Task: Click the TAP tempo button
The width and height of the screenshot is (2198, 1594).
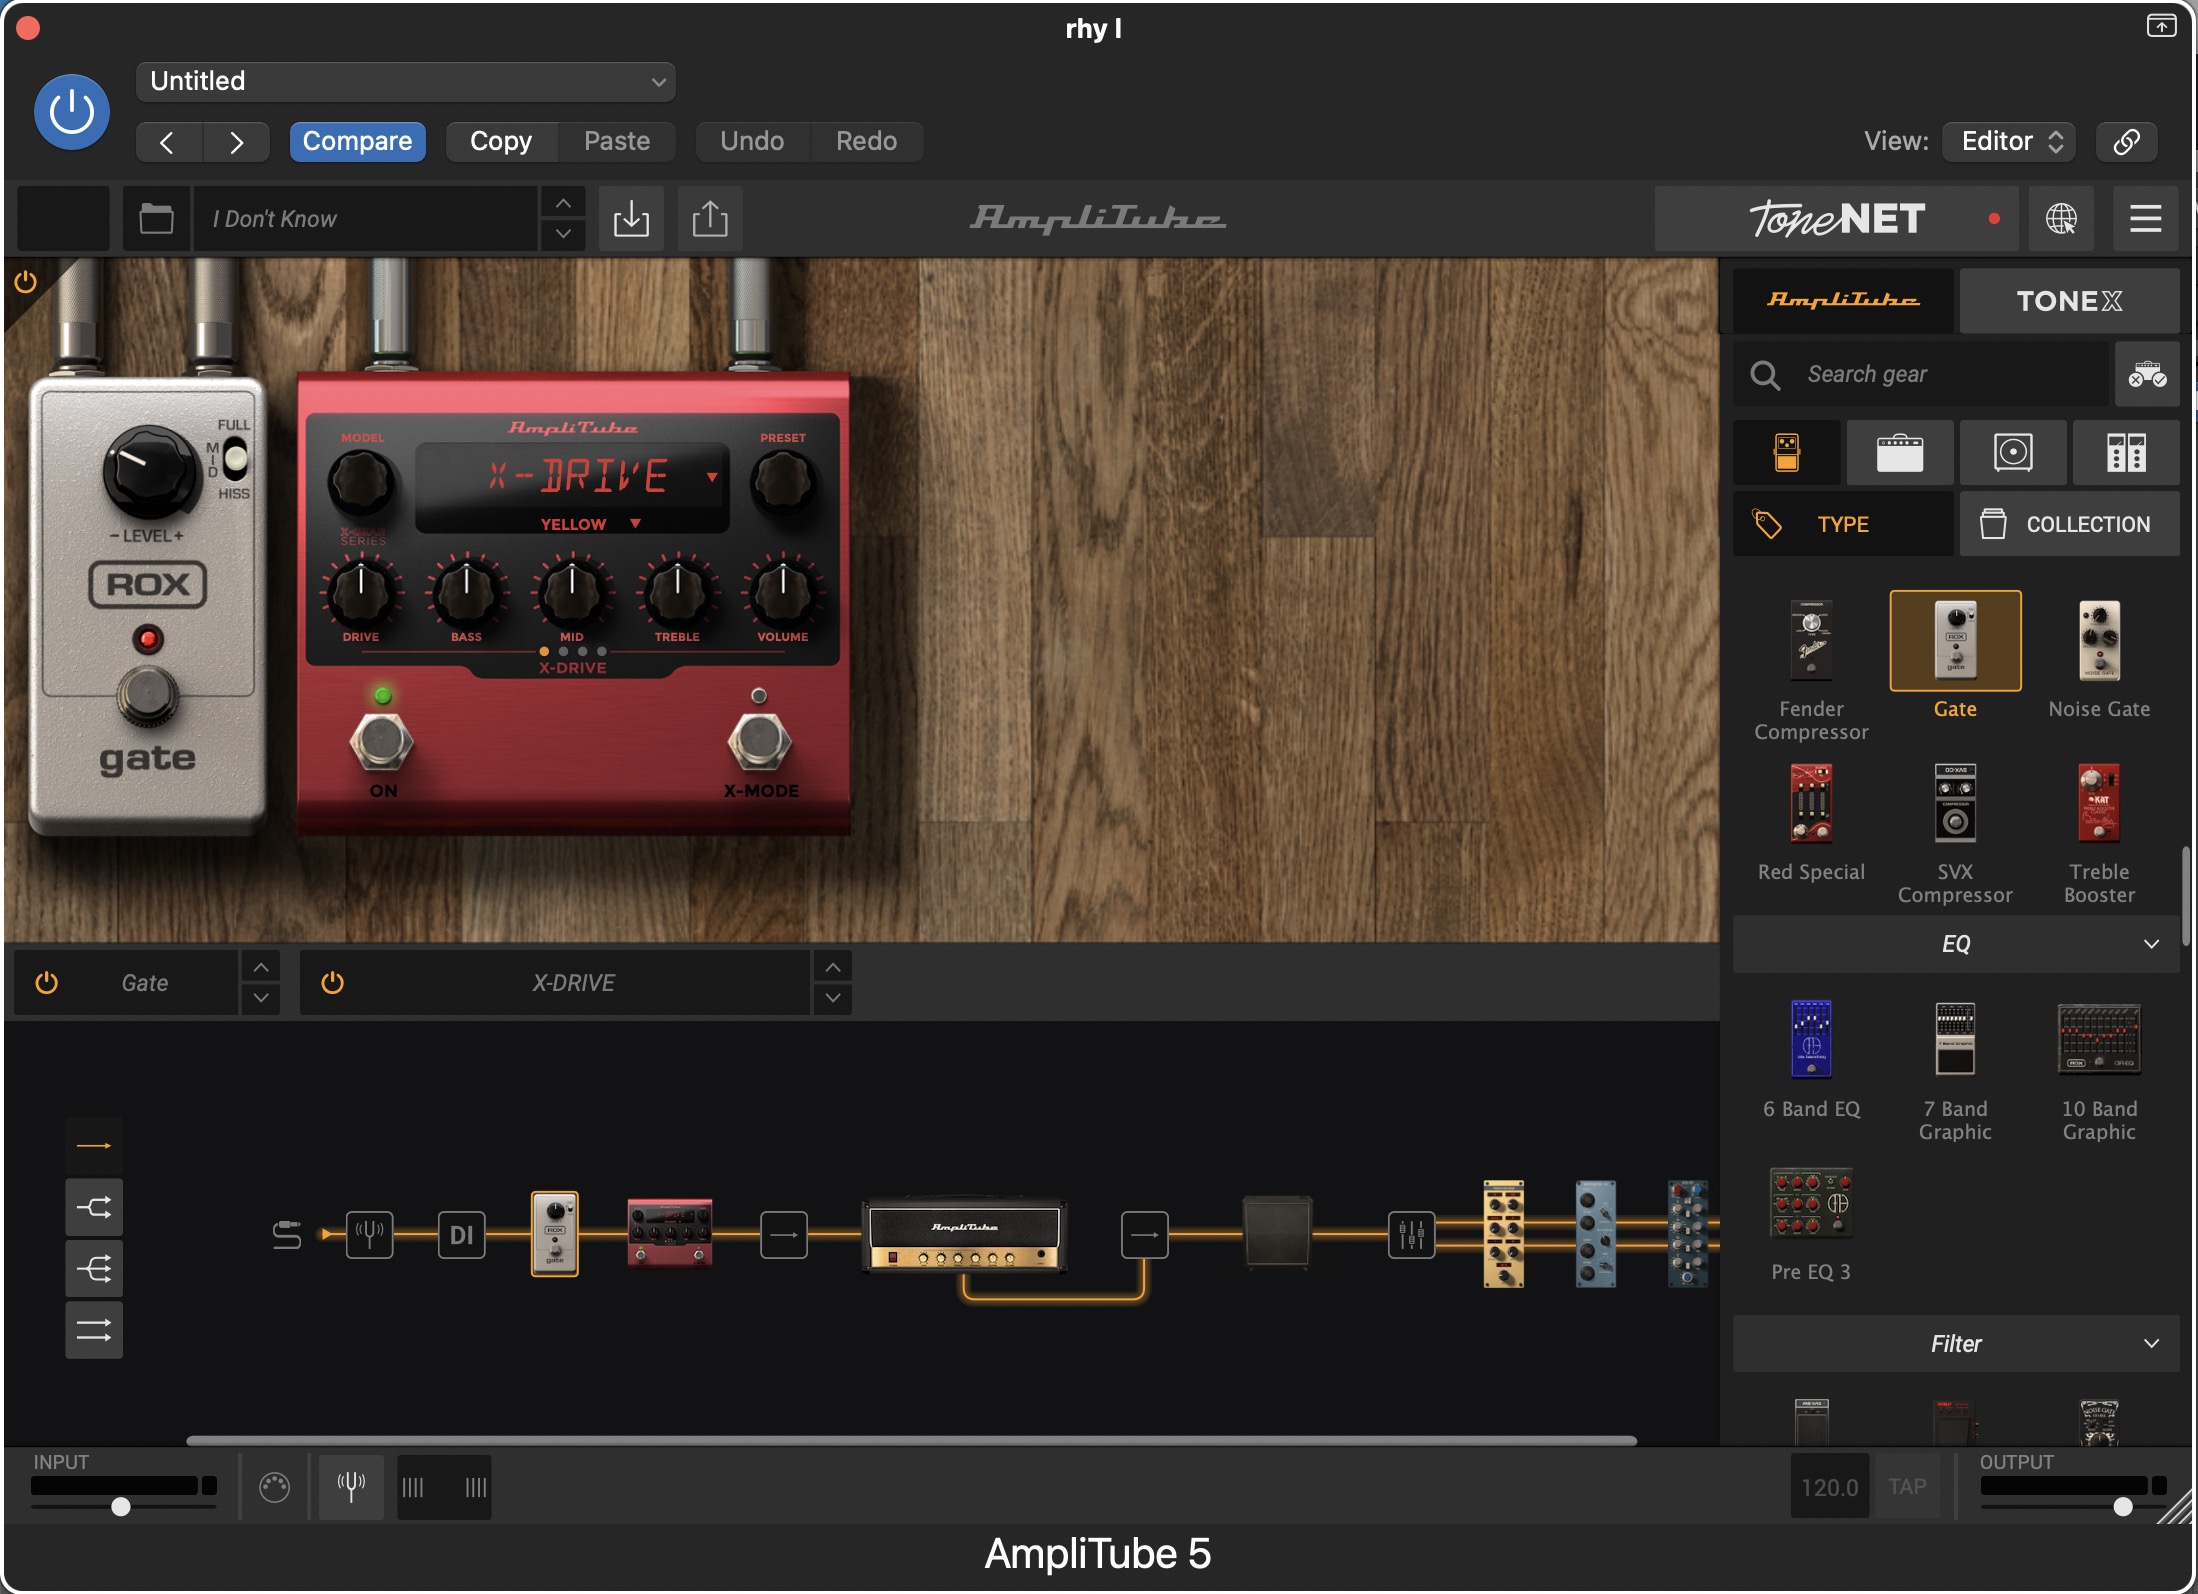Action: click(x=1907, y=1487)
